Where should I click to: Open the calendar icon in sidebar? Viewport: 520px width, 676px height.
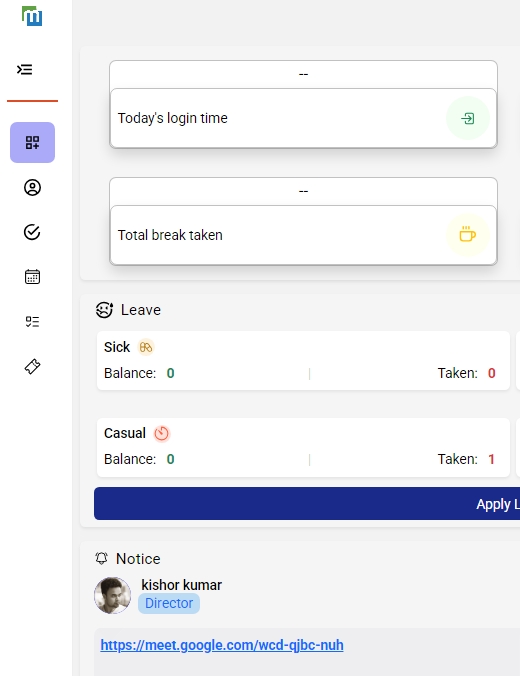click(32, 277)
